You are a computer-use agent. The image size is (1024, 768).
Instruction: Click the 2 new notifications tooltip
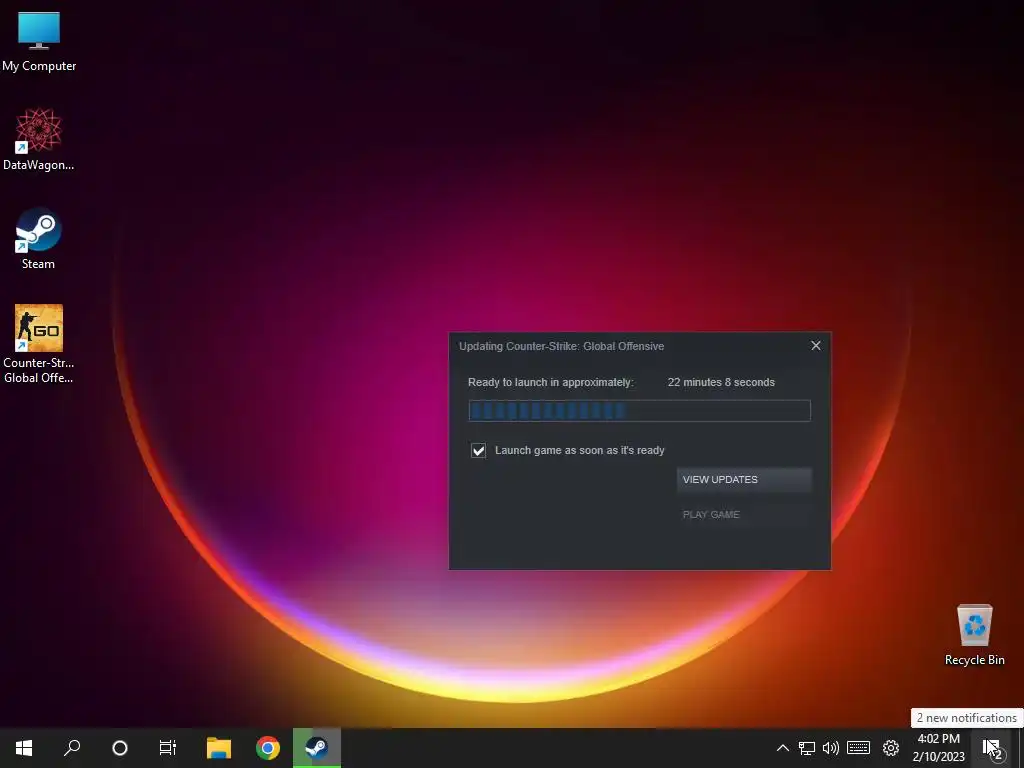(967, 718)
